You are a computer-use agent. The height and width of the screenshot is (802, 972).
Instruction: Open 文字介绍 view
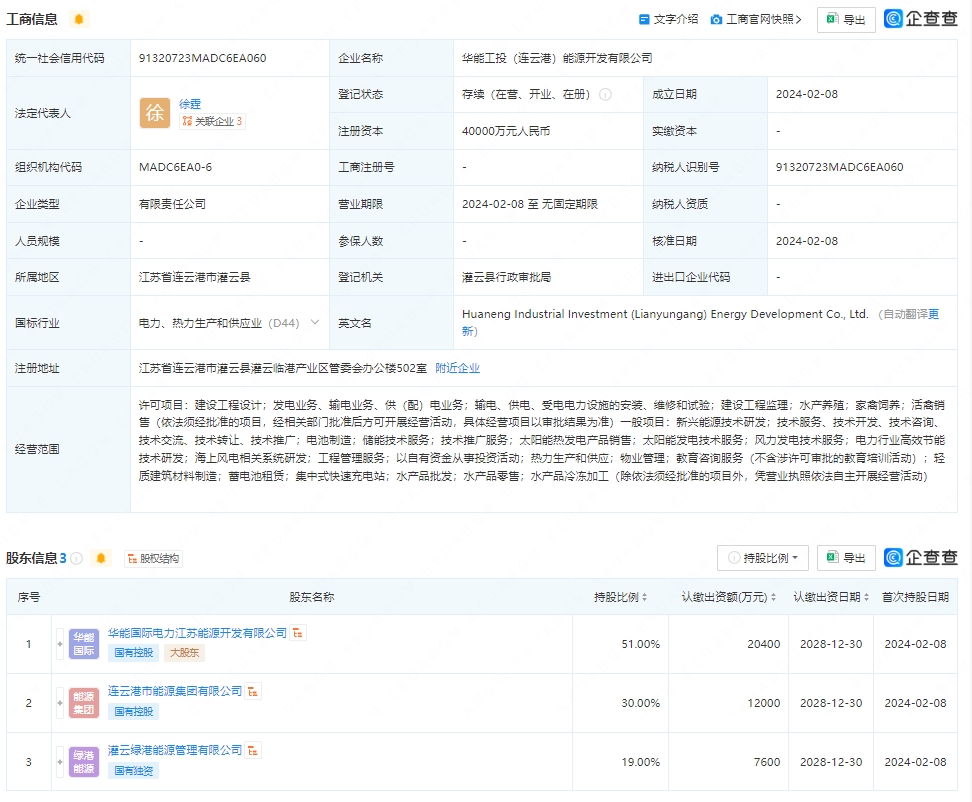tap(668, 19)
